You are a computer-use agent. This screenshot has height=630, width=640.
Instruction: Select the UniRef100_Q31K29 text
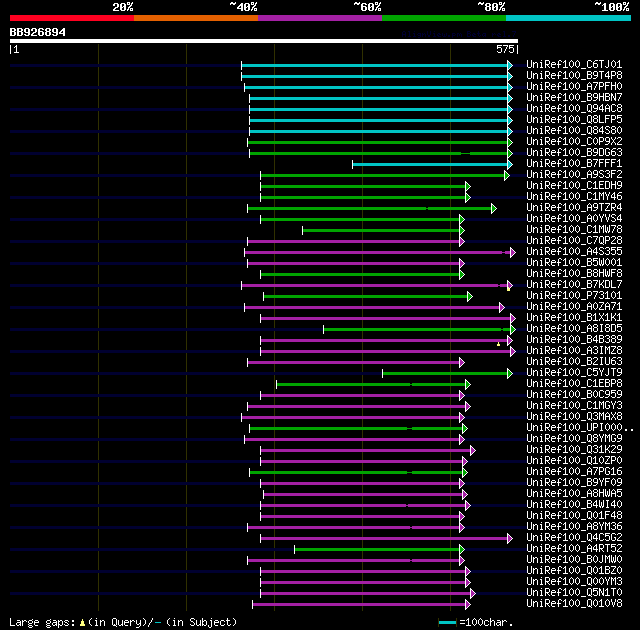(x=574, y=450)
